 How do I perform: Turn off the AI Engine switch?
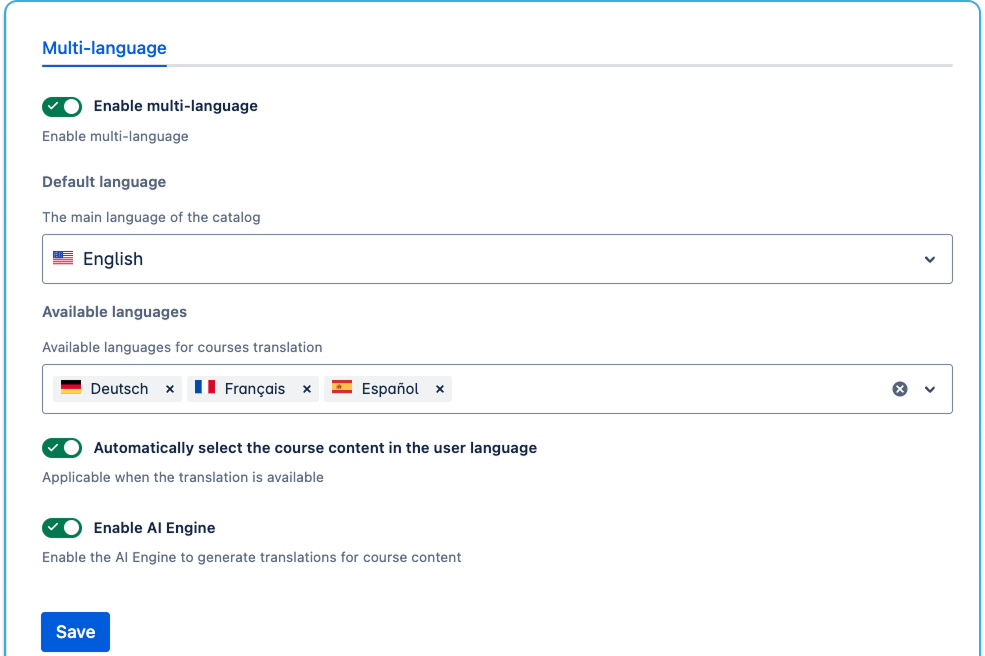(62, 528)
